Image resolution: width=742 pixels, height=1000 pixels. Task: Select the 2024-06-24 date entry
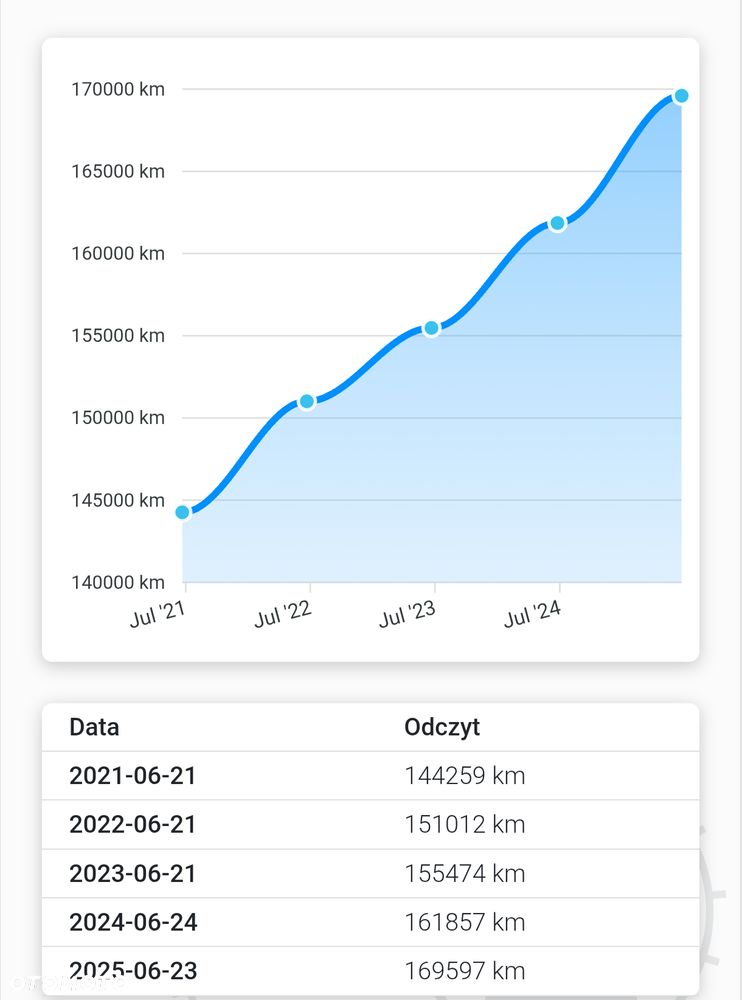(133, 922)
